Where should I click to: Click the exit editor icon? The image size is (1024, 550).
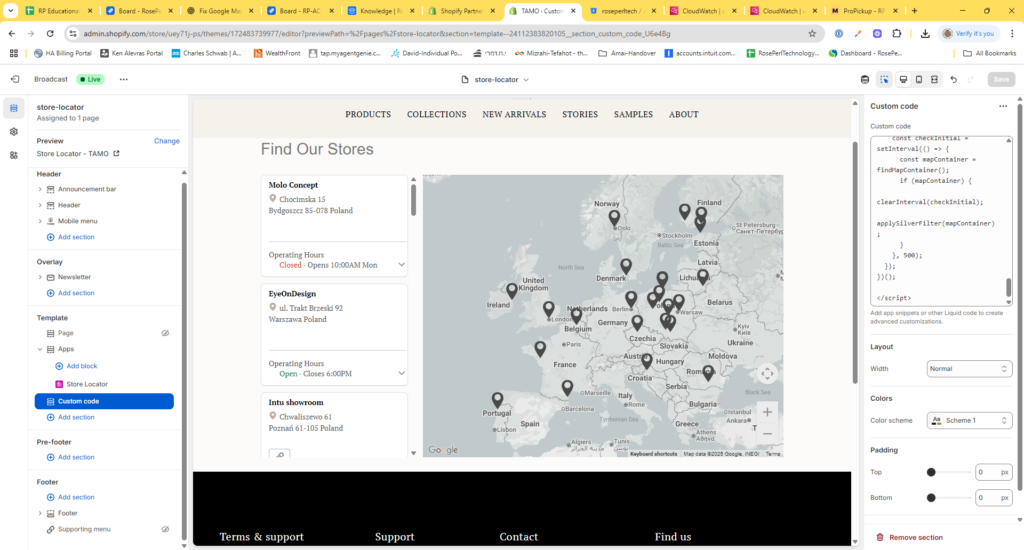(x=14, y=79)
